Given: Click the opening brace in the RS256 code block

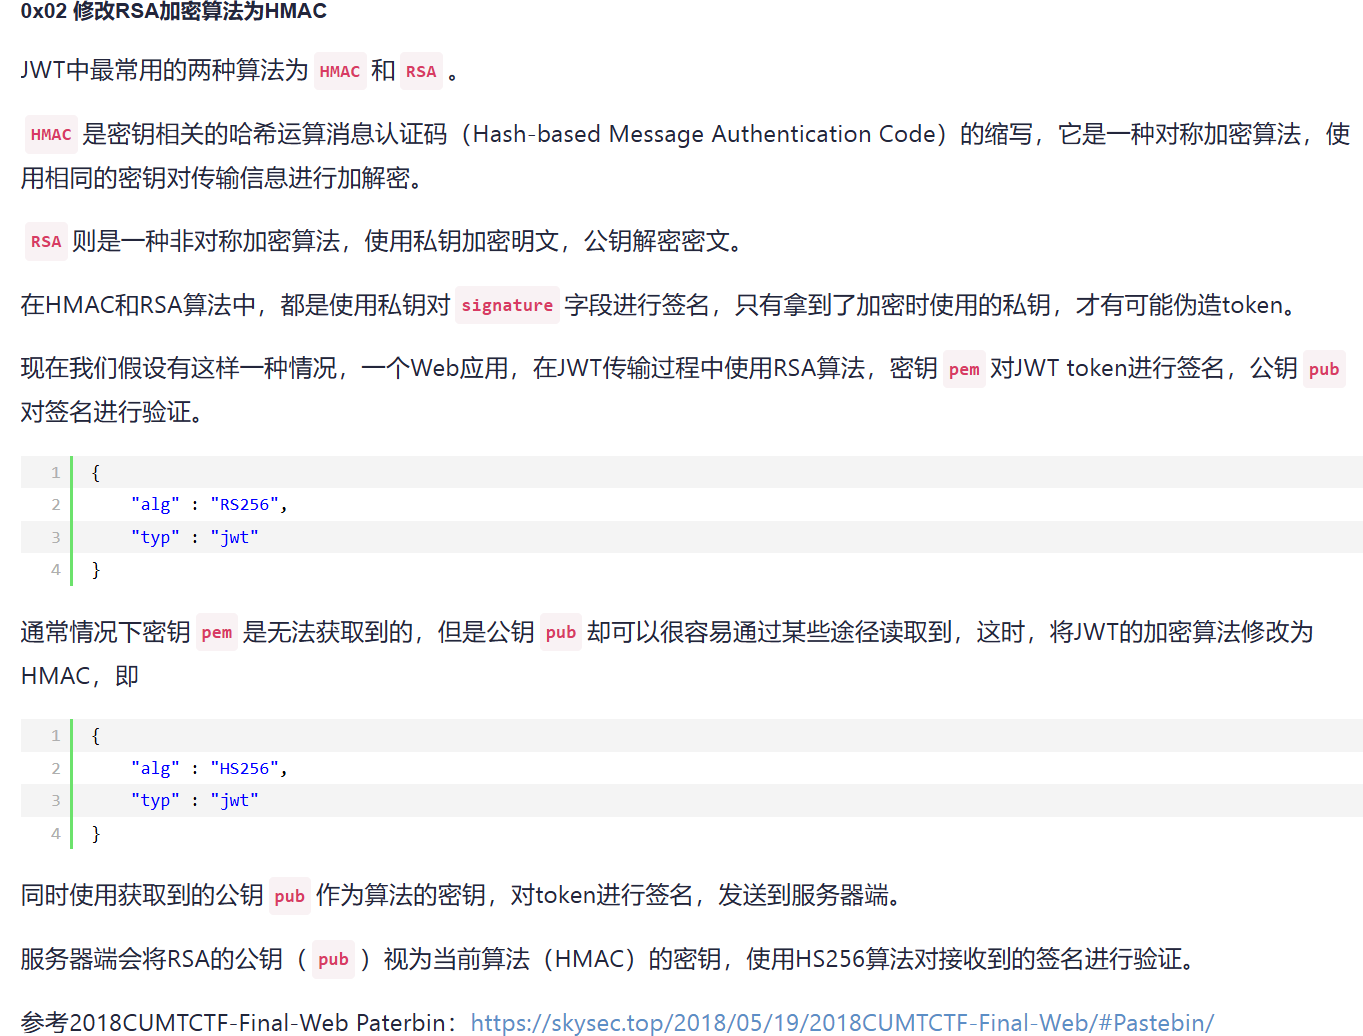Looking at the screenshot, I should click(96, 473).
